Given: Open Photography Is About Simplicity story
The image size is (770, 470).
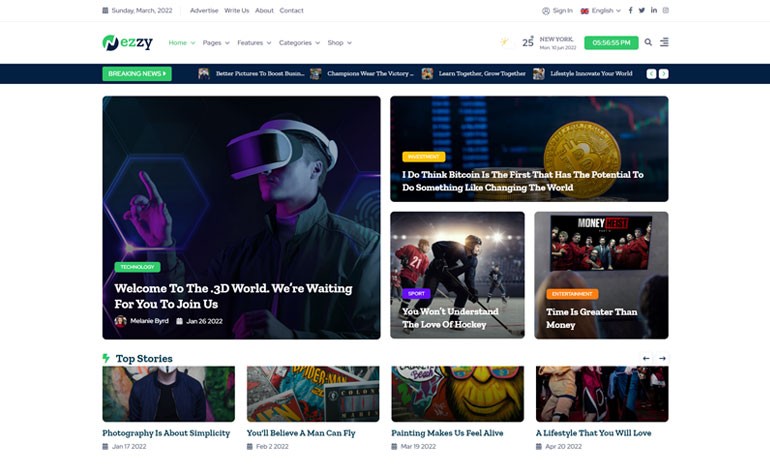Looking at the screenshot, I should pos(166,433).
